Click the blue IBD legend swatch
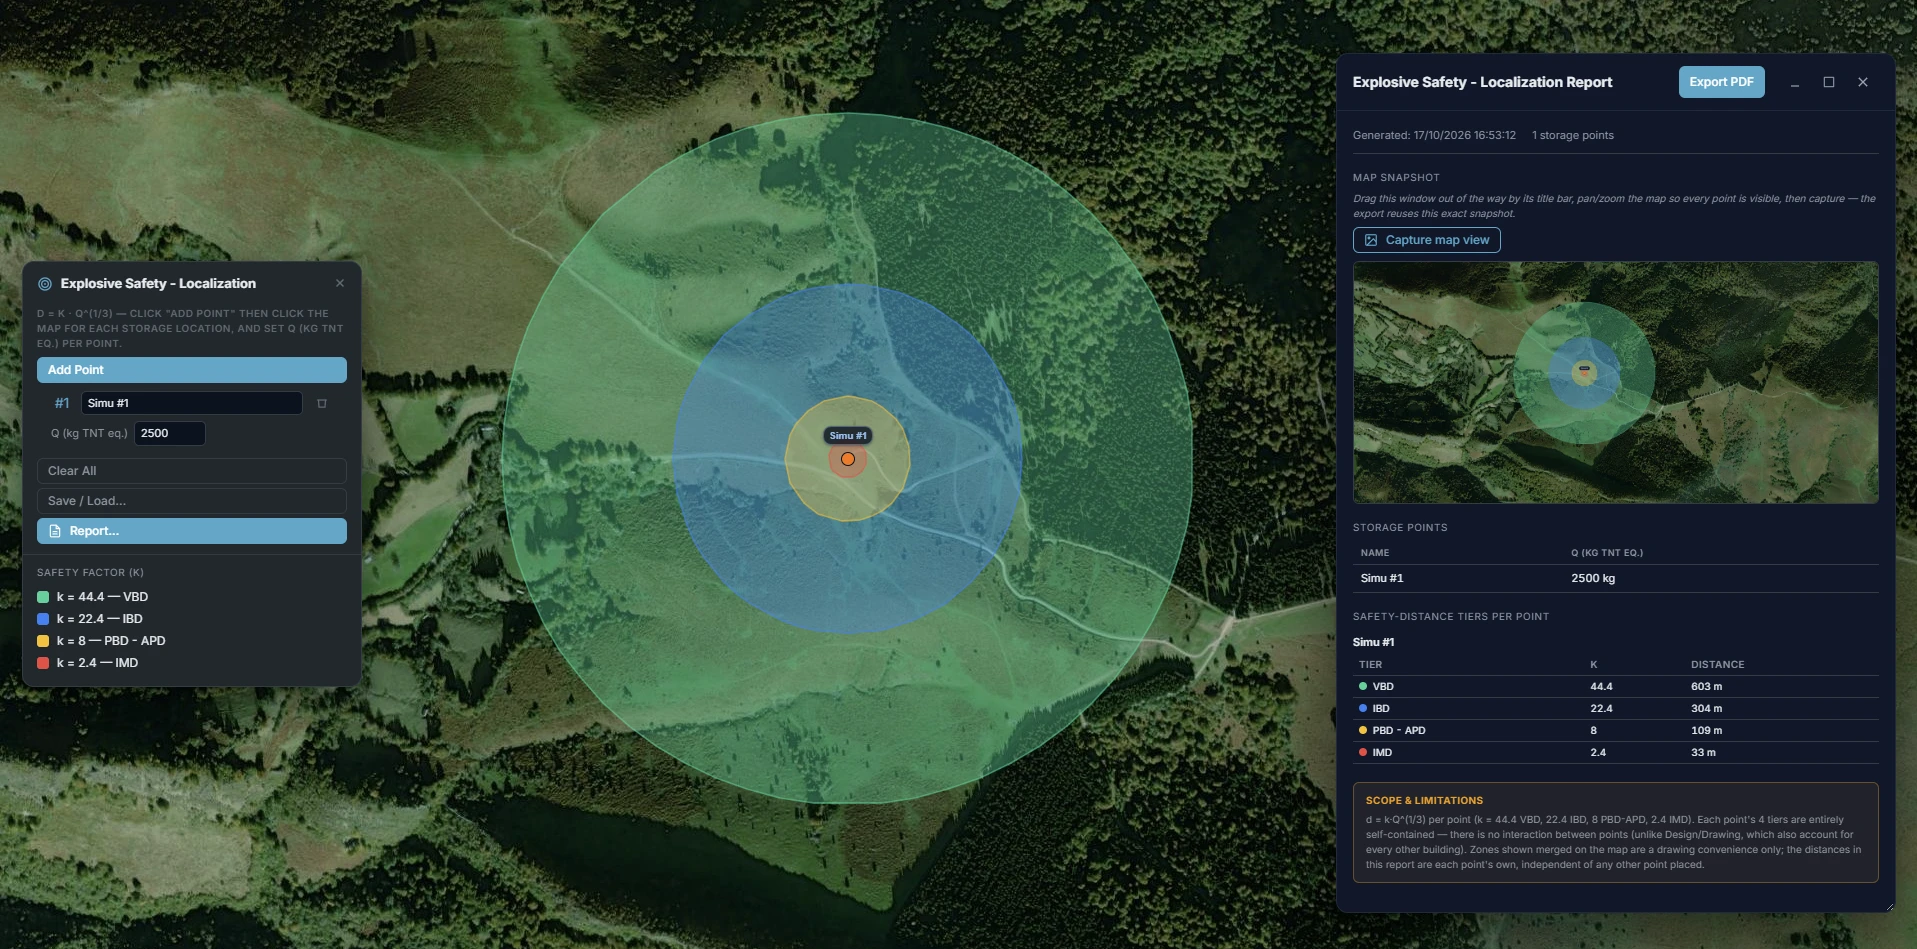The height and width of the screenshot is (949, 1917). click(43, 619)
